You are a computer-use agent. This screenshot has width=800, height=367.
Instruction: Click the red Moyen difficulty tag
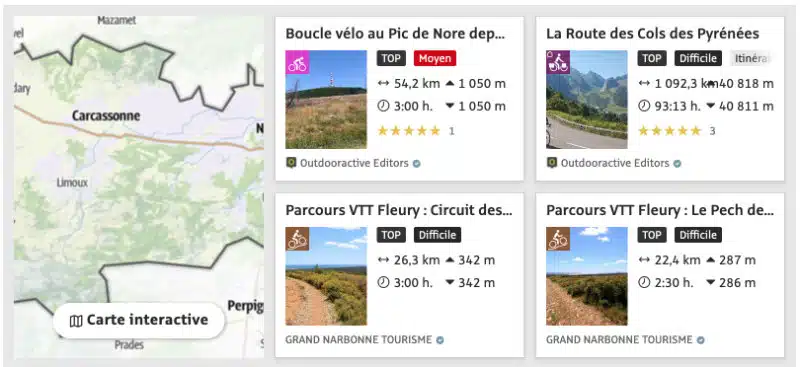pyautogui.click(x=435, y=58)
